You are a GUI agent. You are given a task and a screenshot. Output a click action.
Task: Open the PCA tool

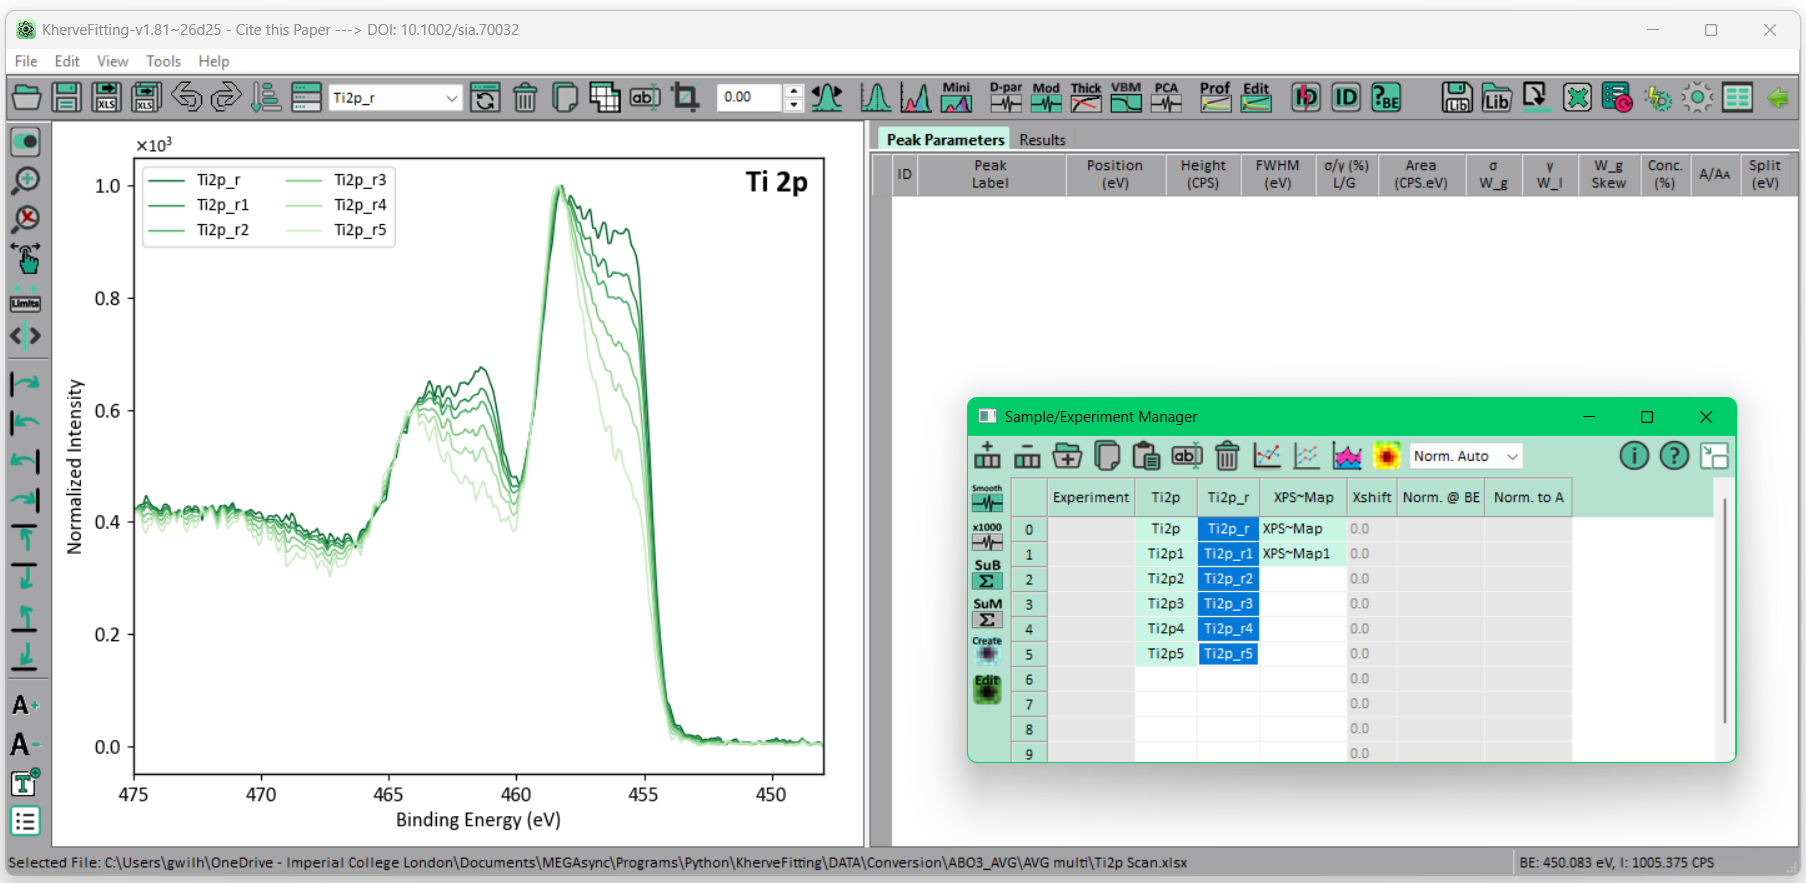coord(1166,97)
